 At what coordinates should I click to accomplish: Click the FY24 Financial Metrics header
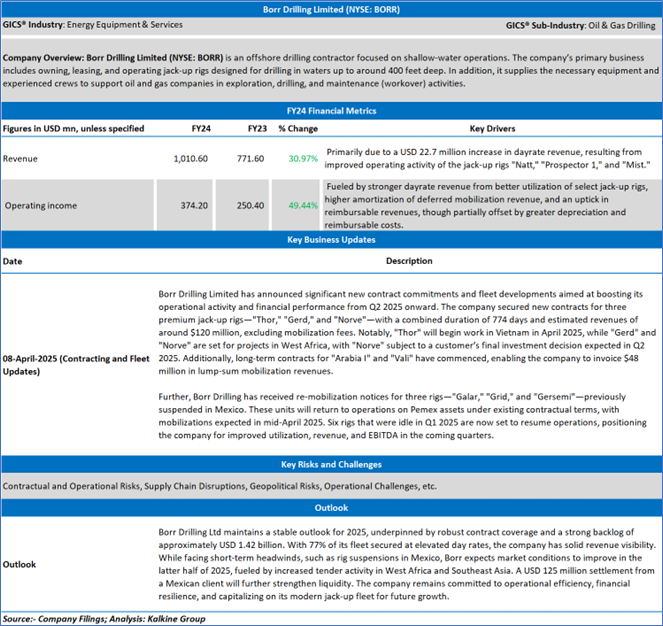click(x=331, y=111)
